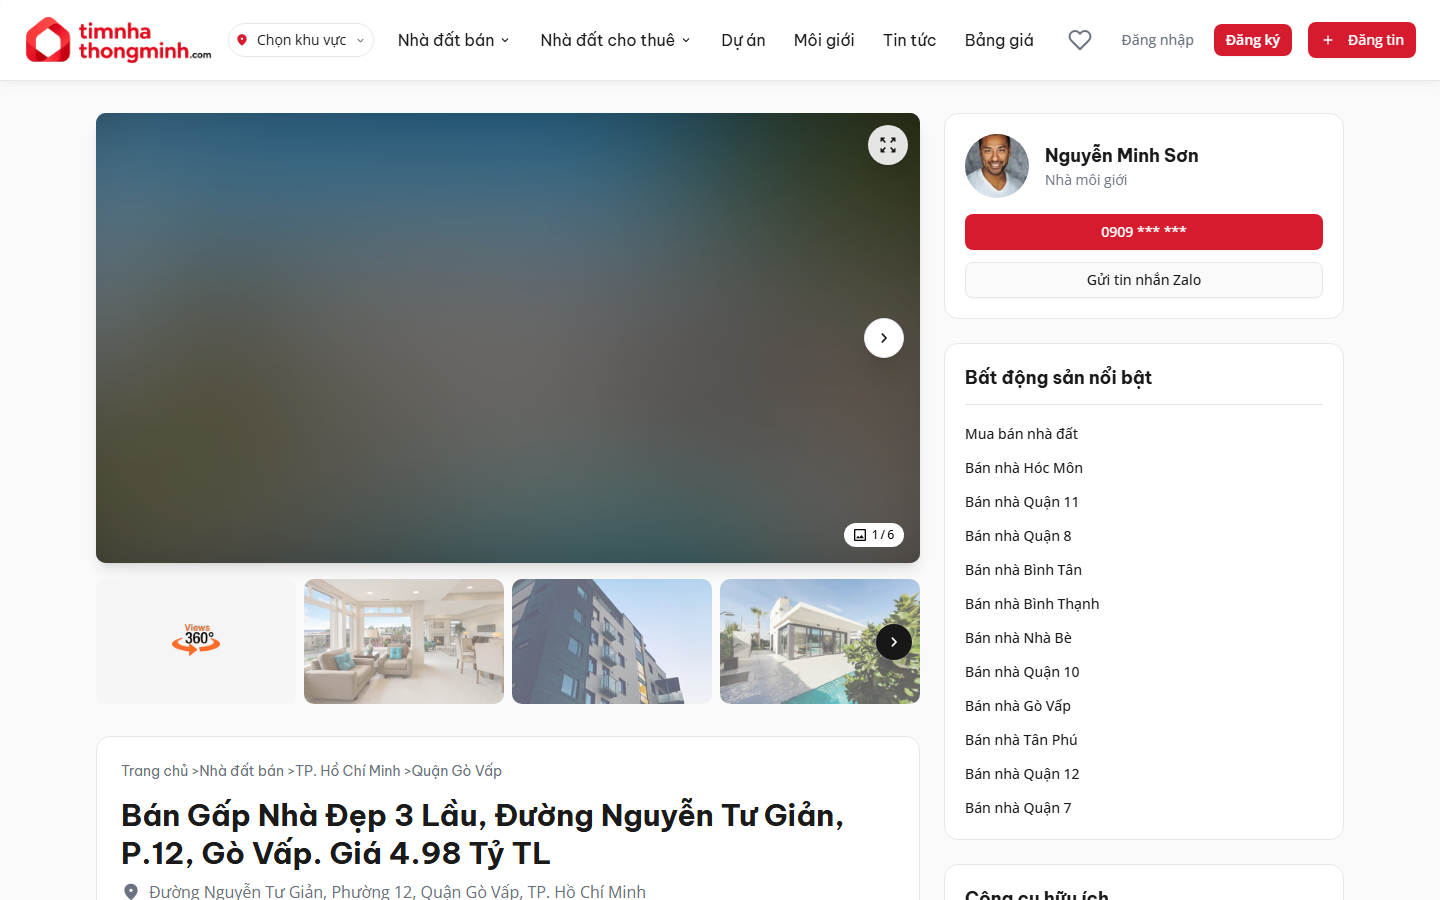Open Bán nhà Bình Thạnh link
Screen dimensions: 1440x900
[1032, 604]
